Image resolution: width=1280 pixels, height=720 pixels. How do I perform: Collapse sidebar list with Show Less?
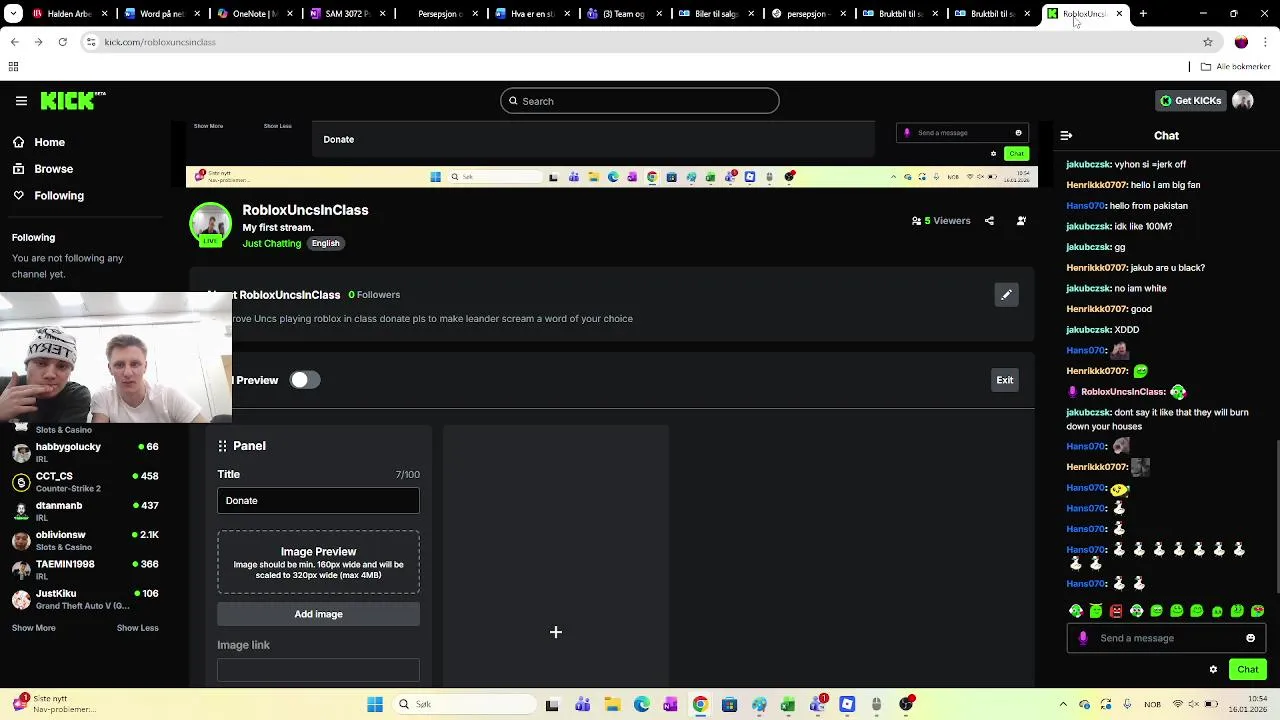pos(137,628)
